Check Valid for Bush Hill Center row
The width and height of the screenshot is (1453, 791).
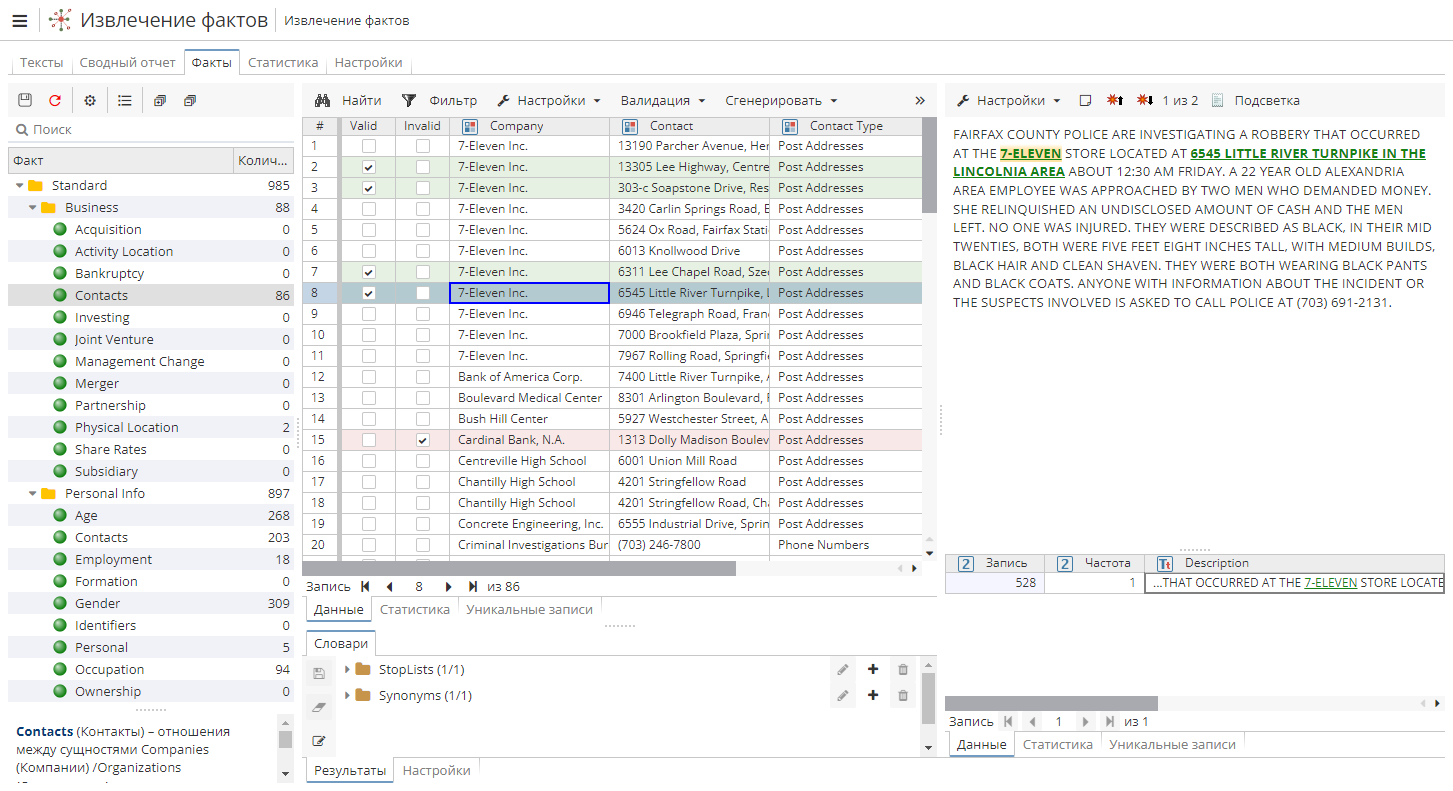(369, 419)
